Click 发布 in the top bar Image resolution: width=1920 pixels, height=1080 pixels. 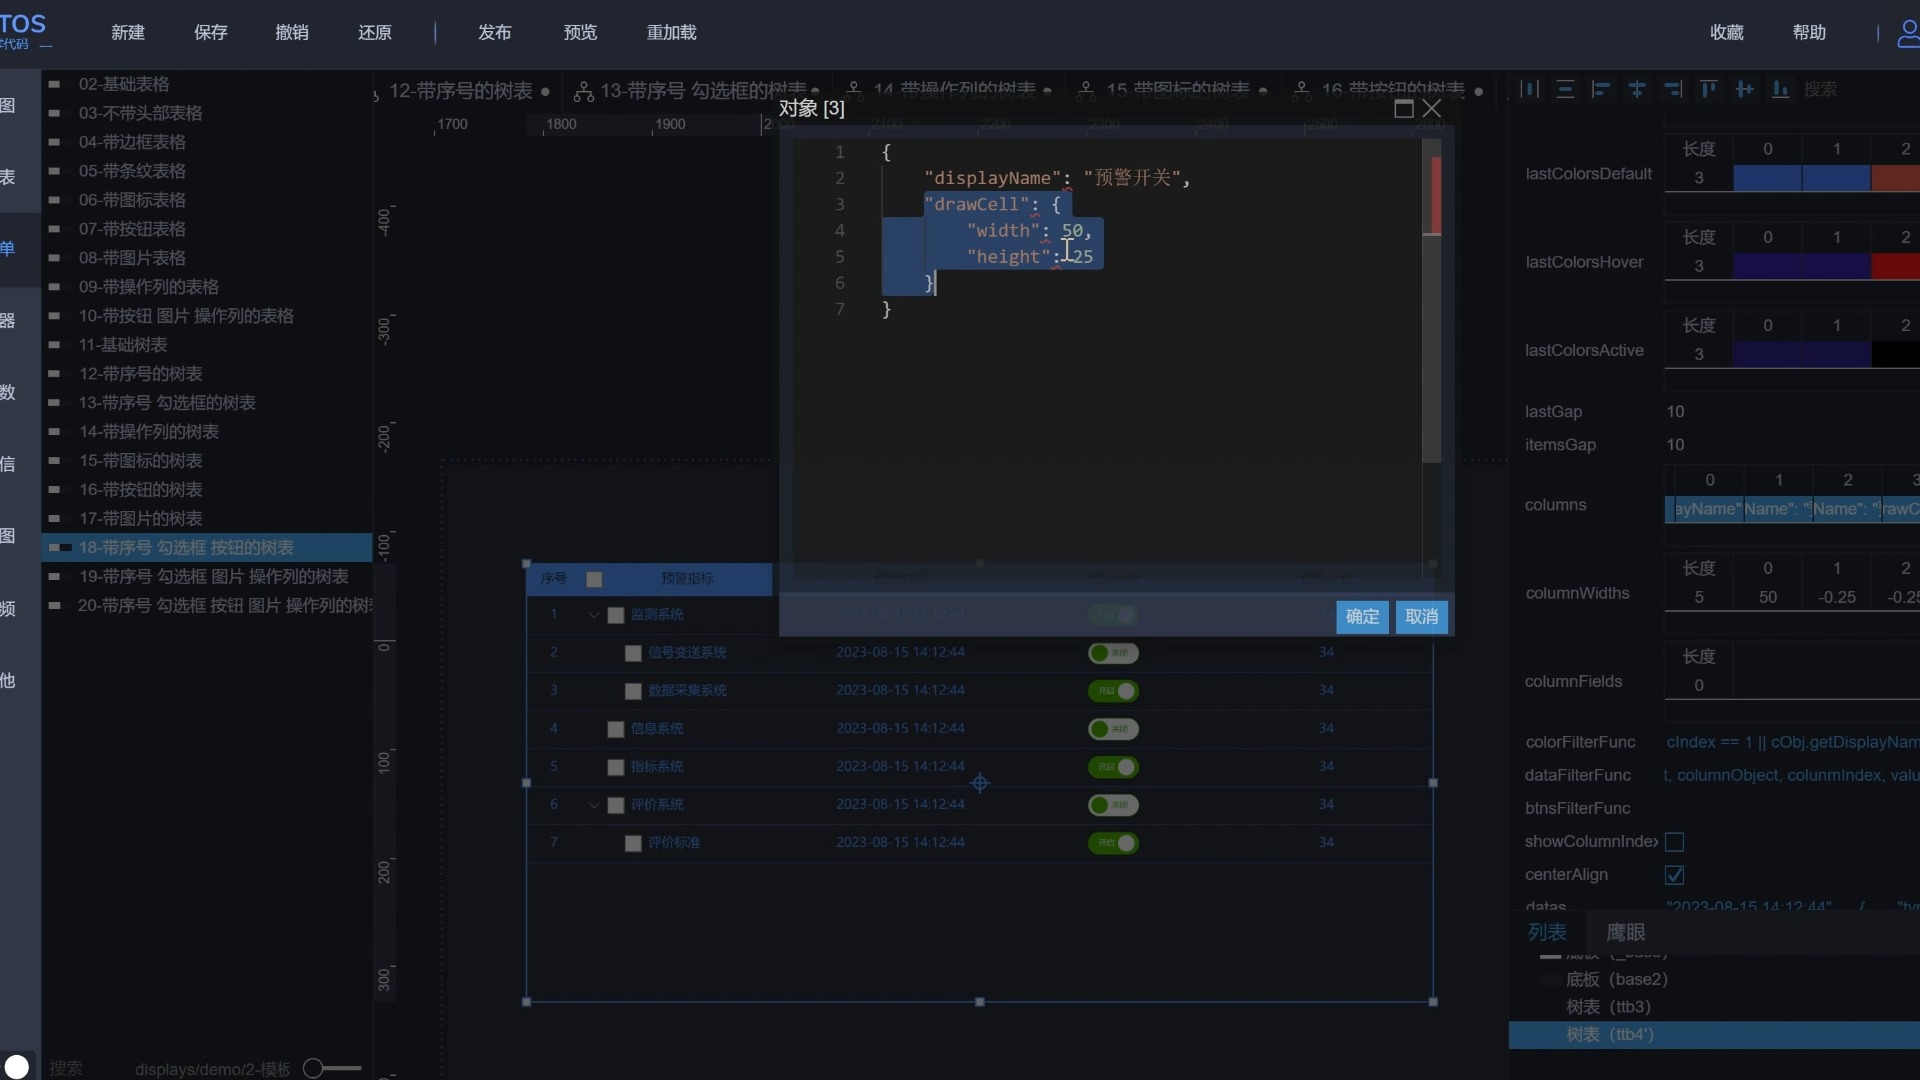tap(495, 33)
